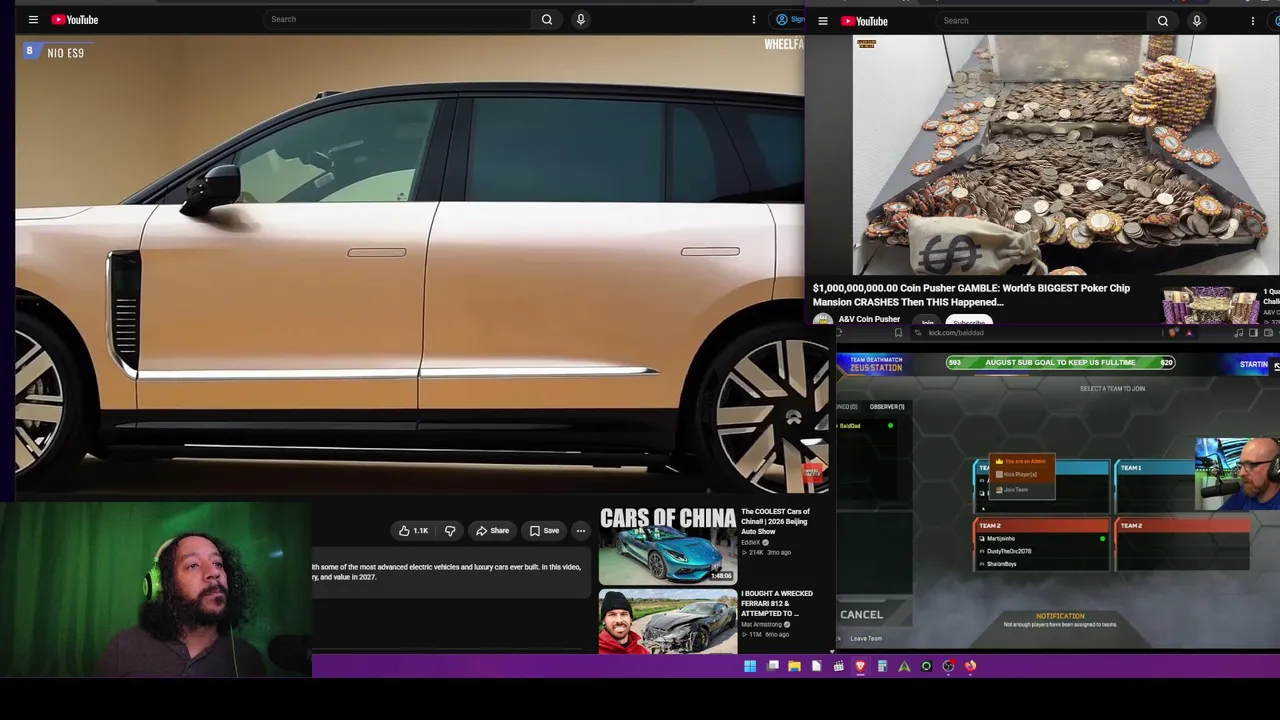Image resolution: width=1280 pixels, height=720 pixels.
Task: Open the right YouTube window's guide menu
Action: pyautogui.click(x=822, y=21)
